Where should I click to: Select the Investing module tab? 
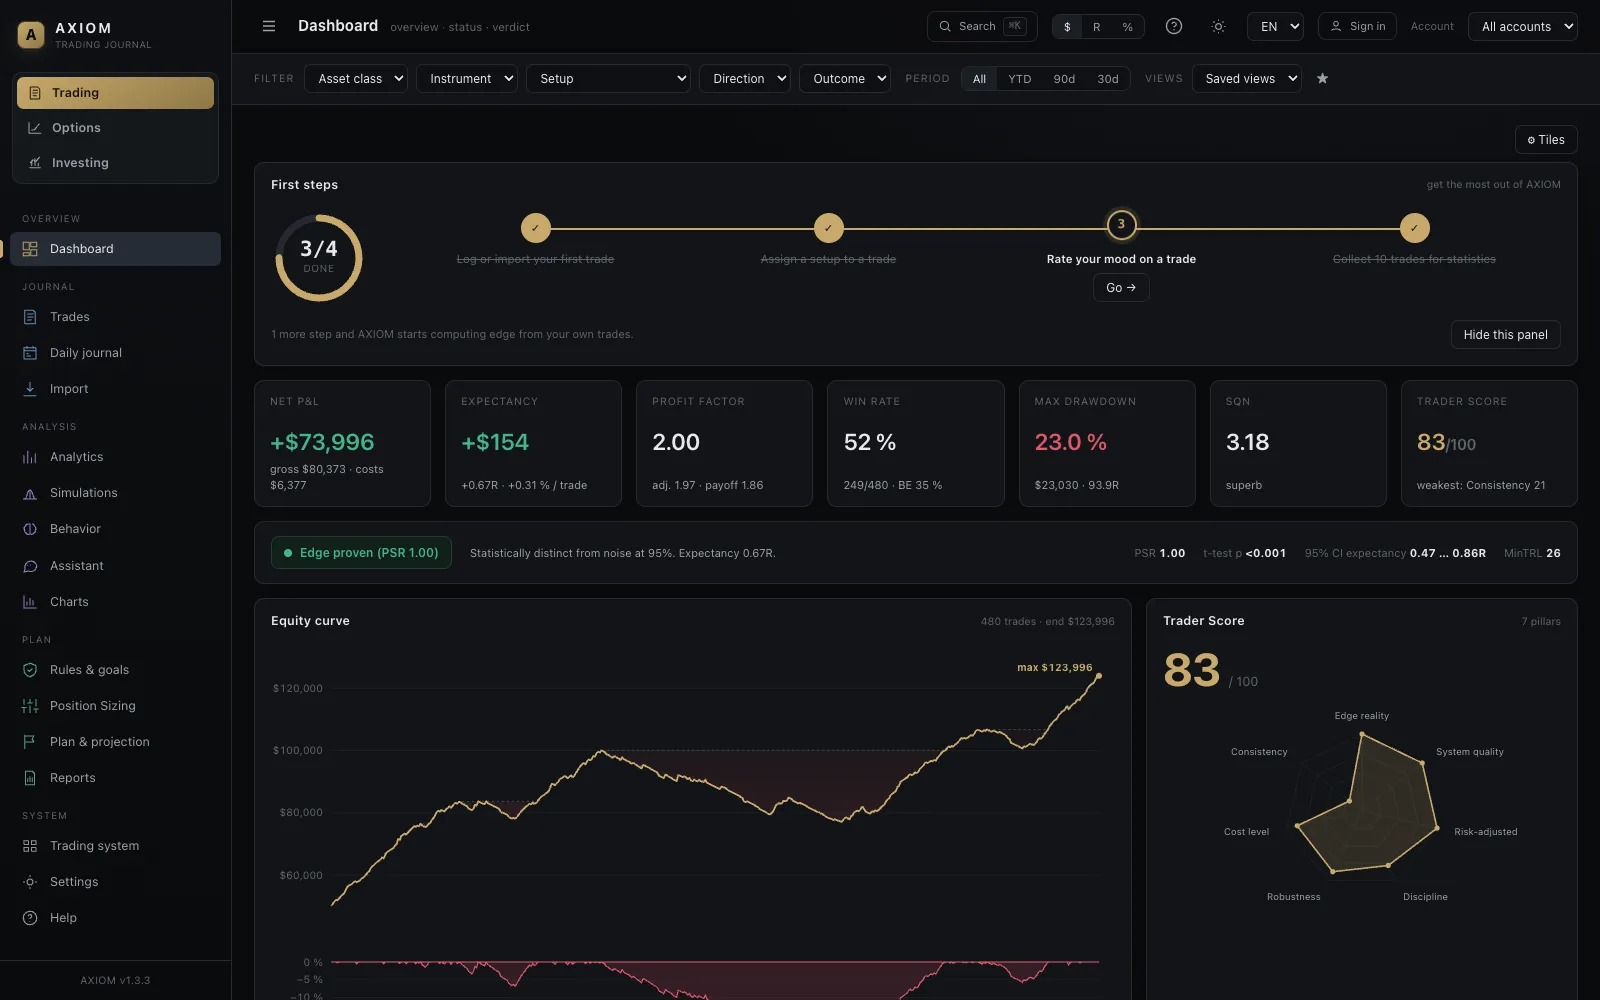point(115,163)
